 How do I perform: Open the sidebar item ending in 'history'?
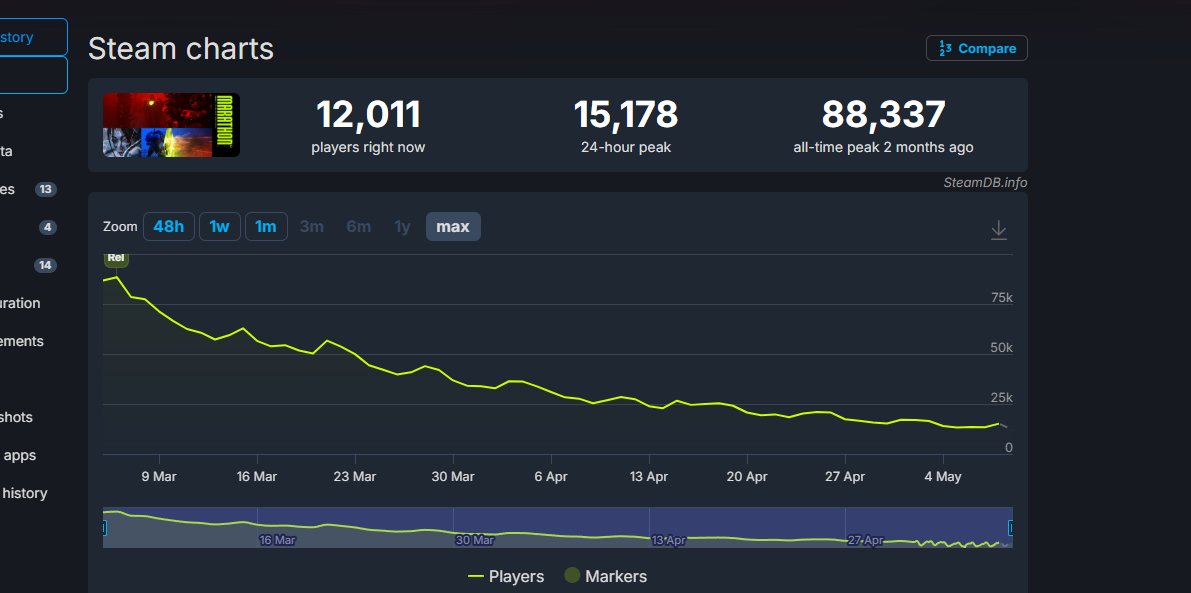(24, 493)
